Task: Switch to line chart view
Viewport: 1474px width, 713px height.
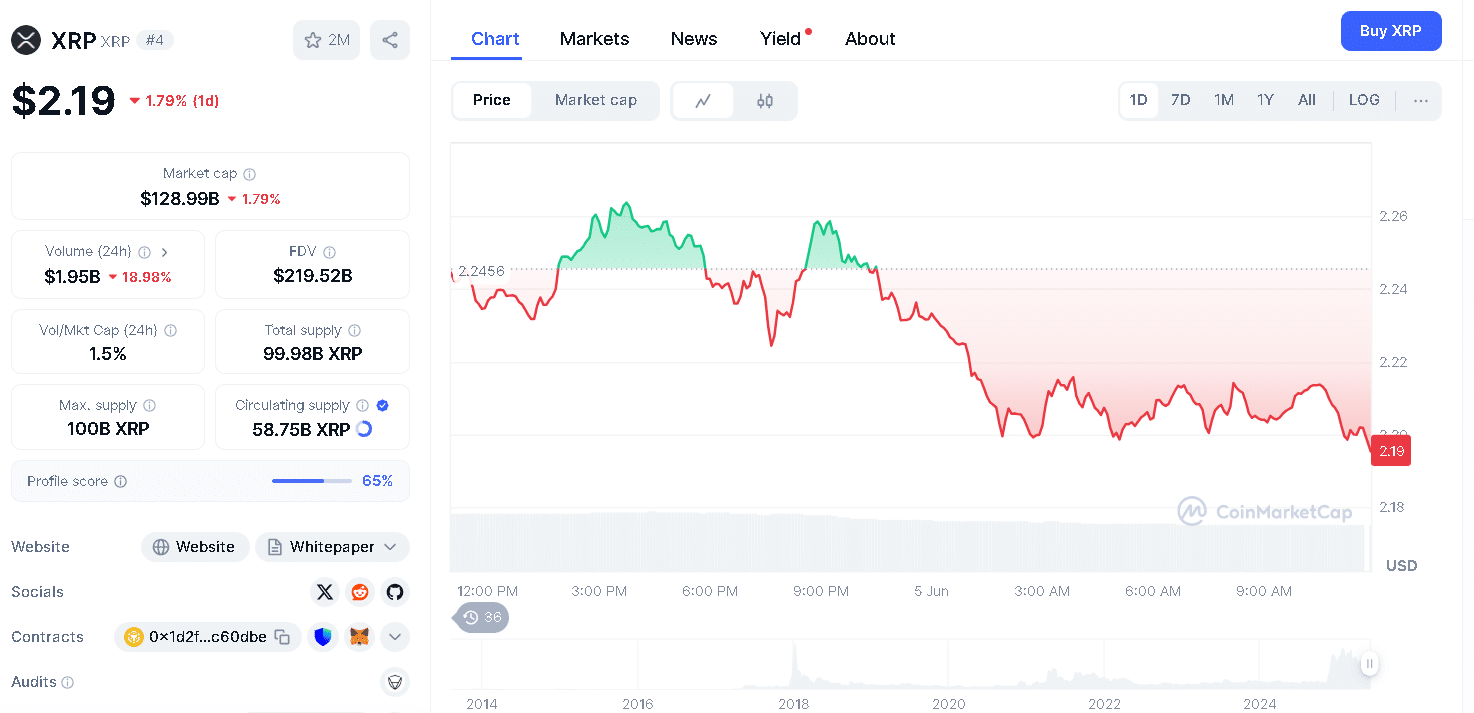Action: pyautogui.click(x=703, y=101)
